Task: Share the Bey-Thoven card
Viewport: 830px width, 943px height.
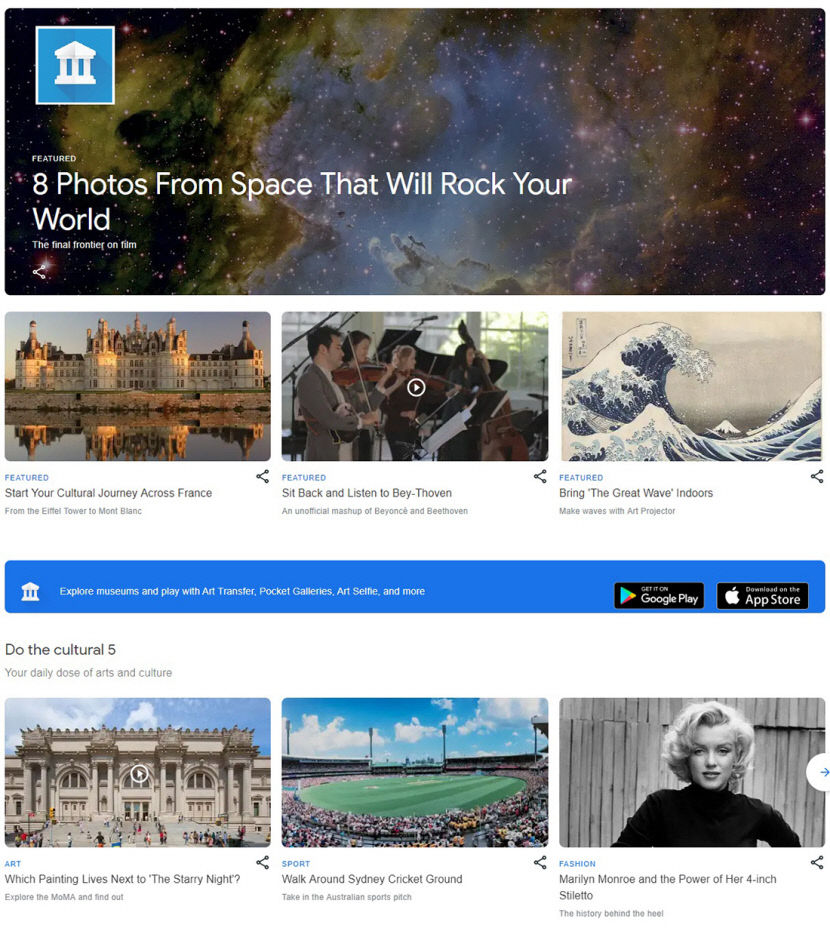Action: point(540,477)
